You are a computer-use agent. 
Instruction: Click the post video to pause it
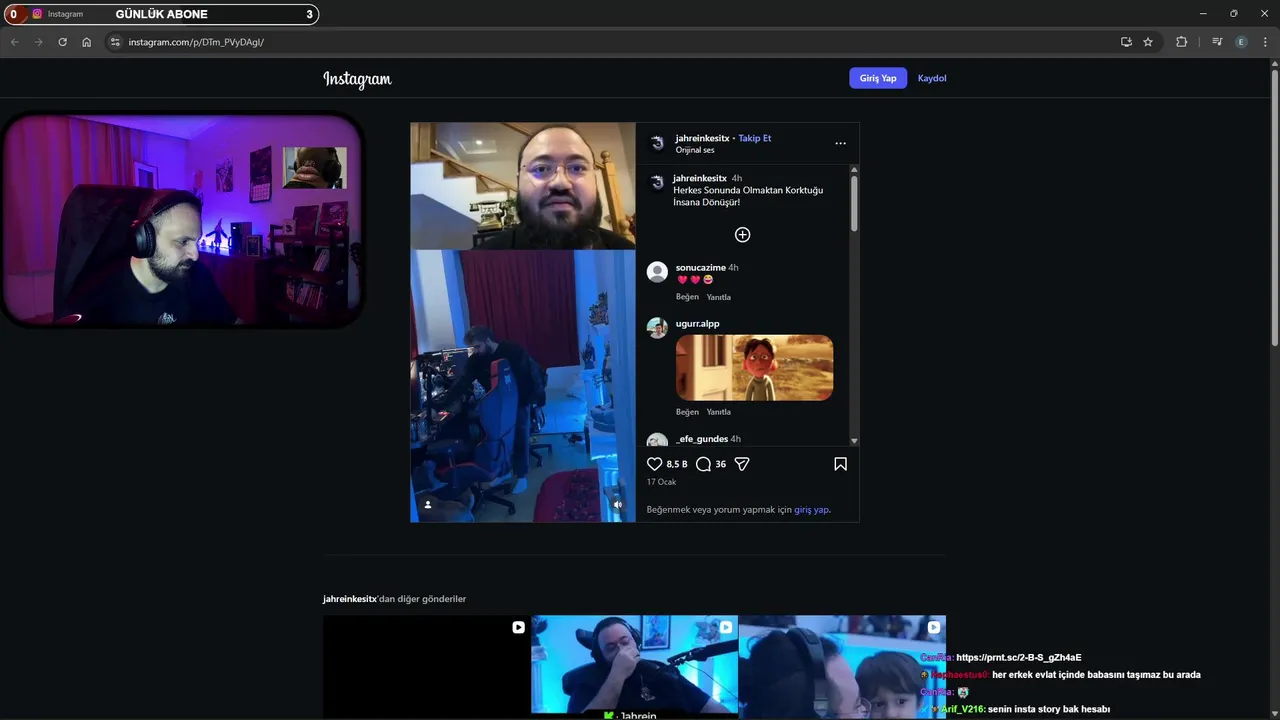tap(523, 322)
